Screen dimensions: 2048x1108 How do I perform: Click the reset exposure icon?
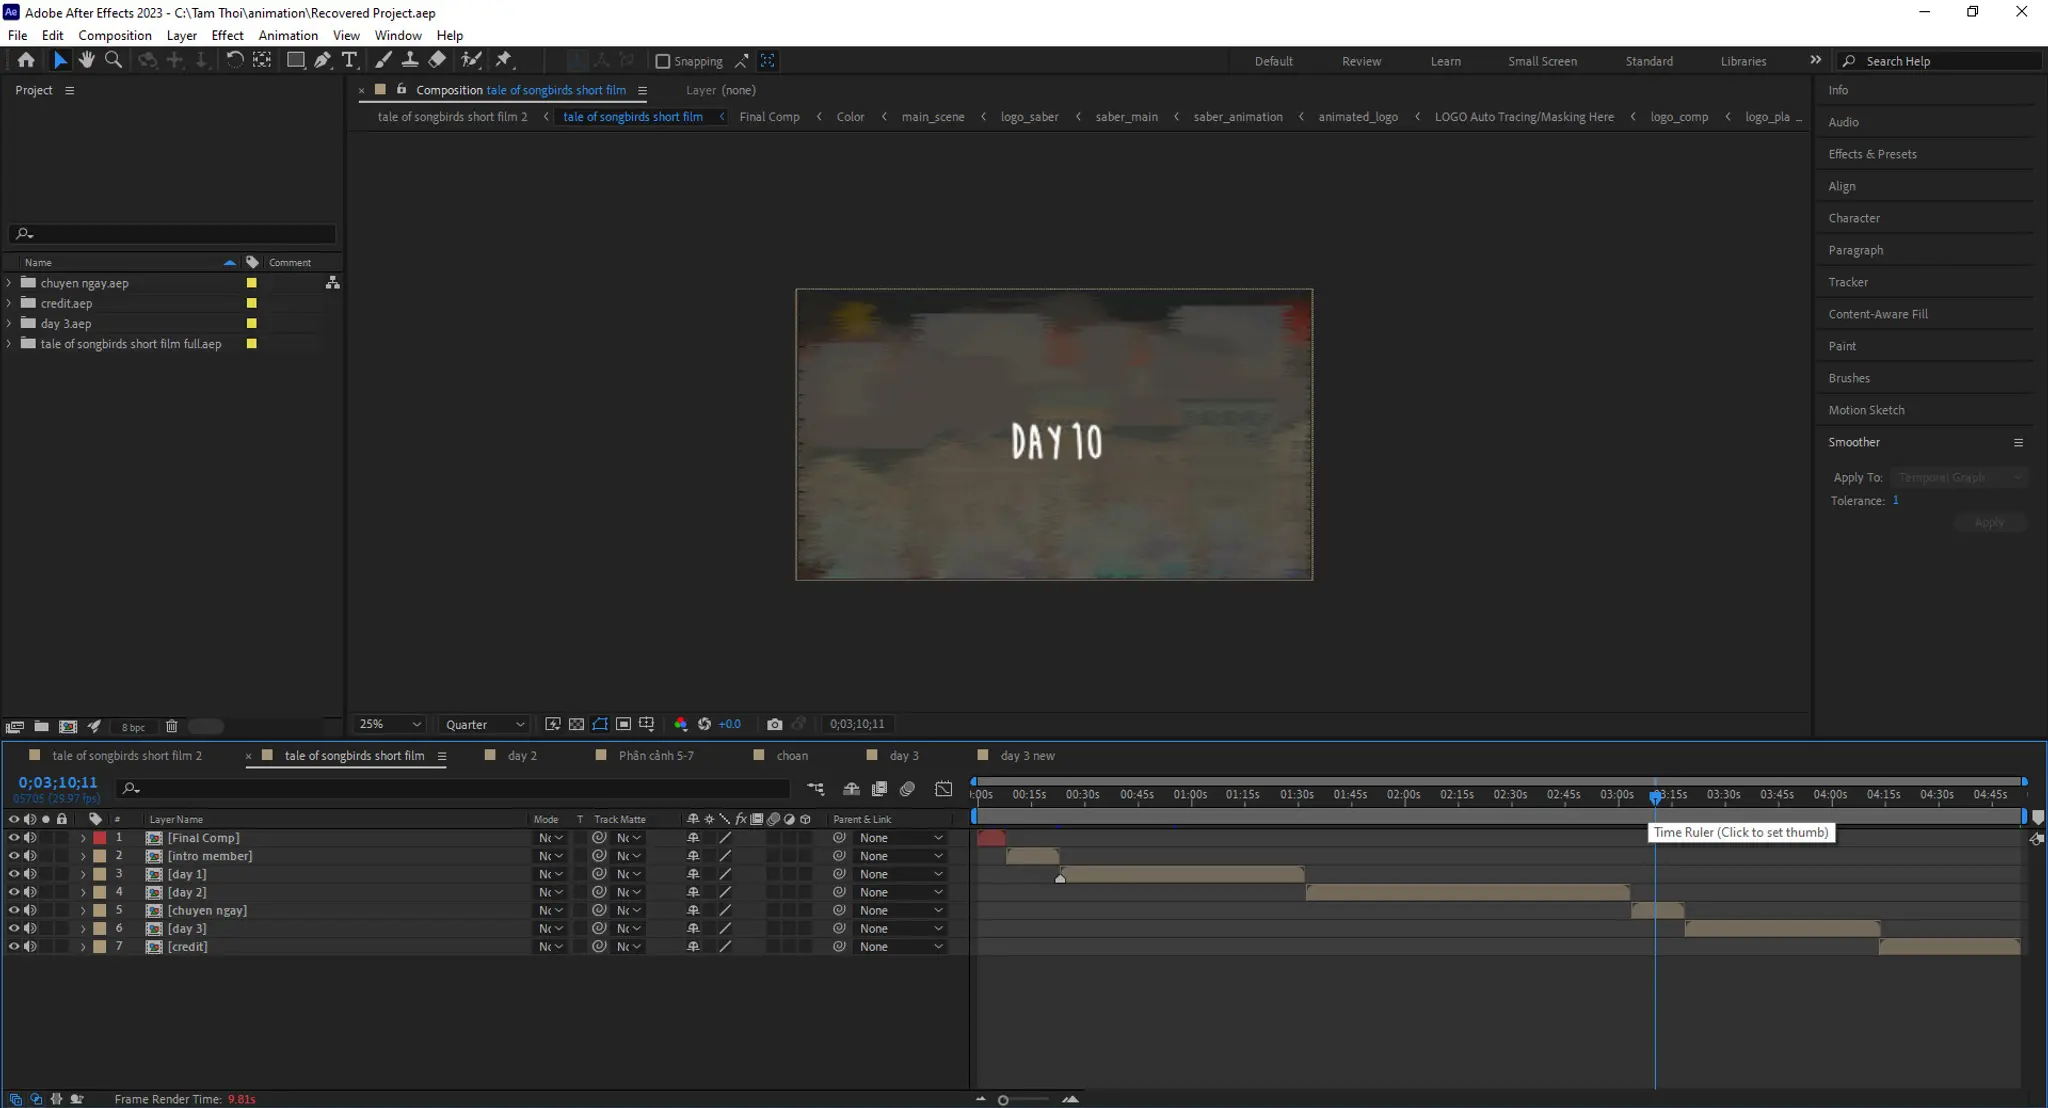point(704,724)
